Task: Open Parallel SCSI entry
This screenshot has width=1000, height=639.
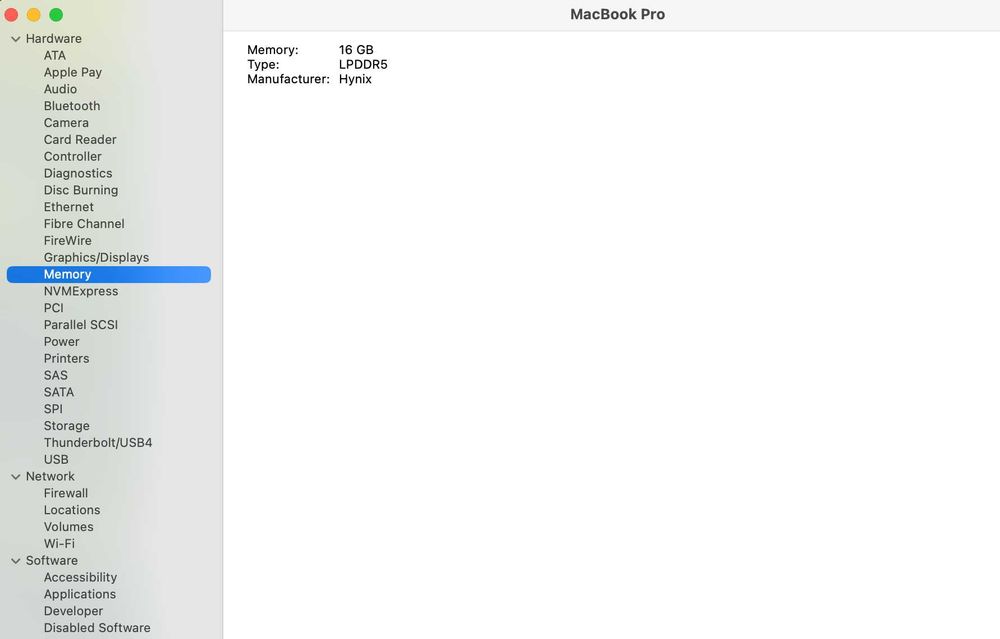Action: point(80,325)
